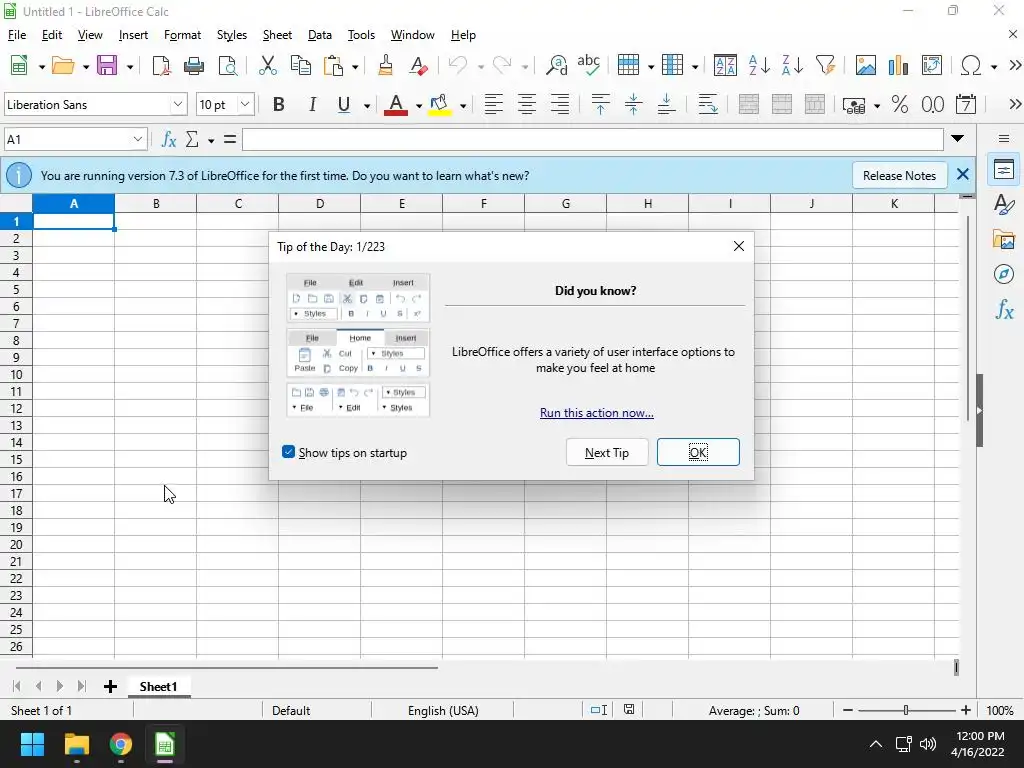Viewport: 1024px width, 768px height.
Task: Click Insert Pivot Table icon
Action: click(932, 65)
